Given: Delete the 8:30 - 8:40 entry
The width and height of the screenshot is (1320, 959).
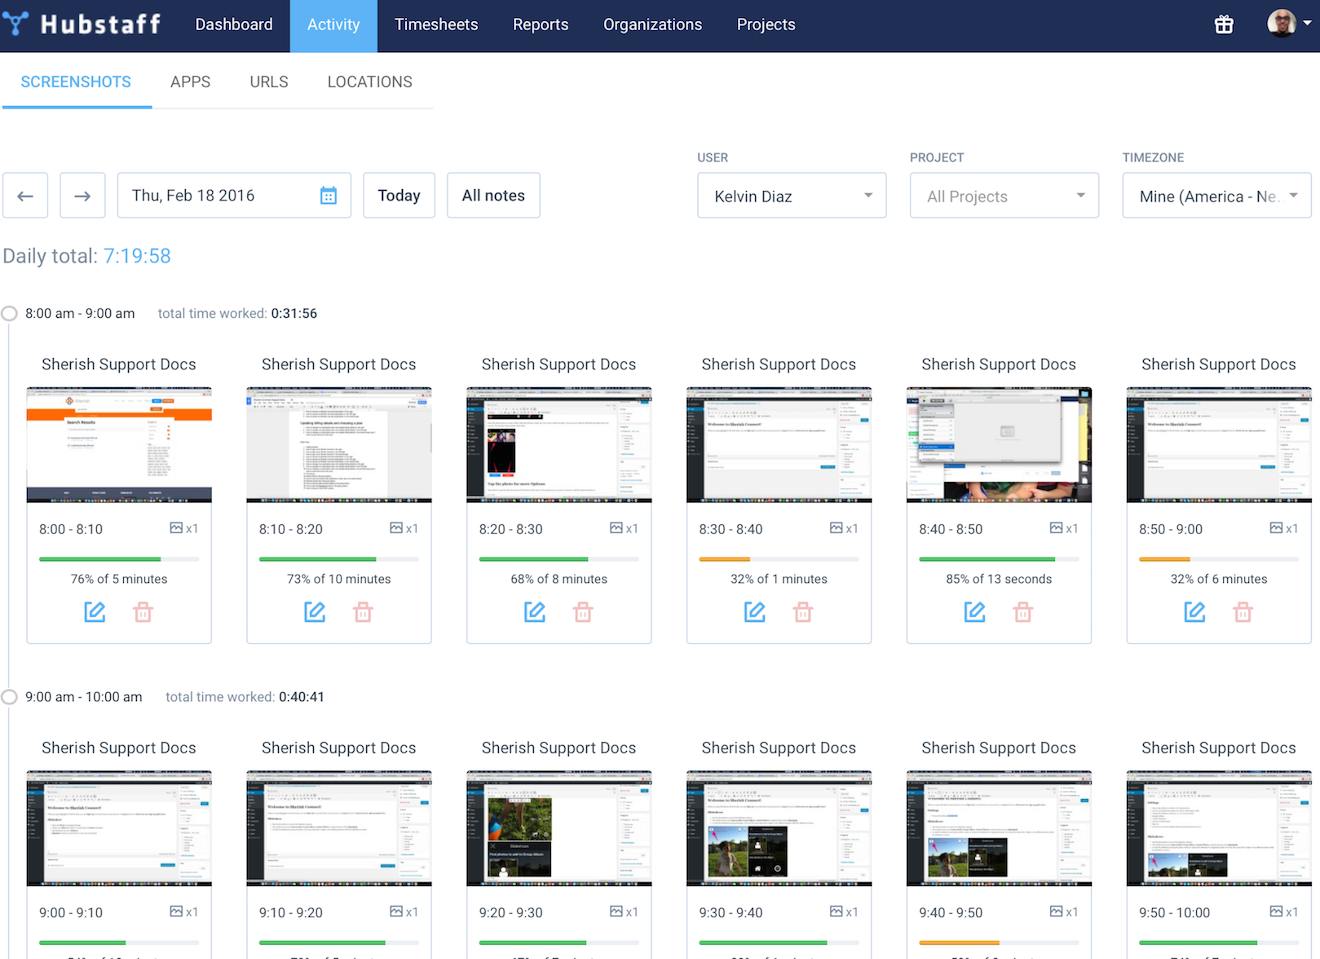Looking at the screenshot, I should click(x=803, y=612).
